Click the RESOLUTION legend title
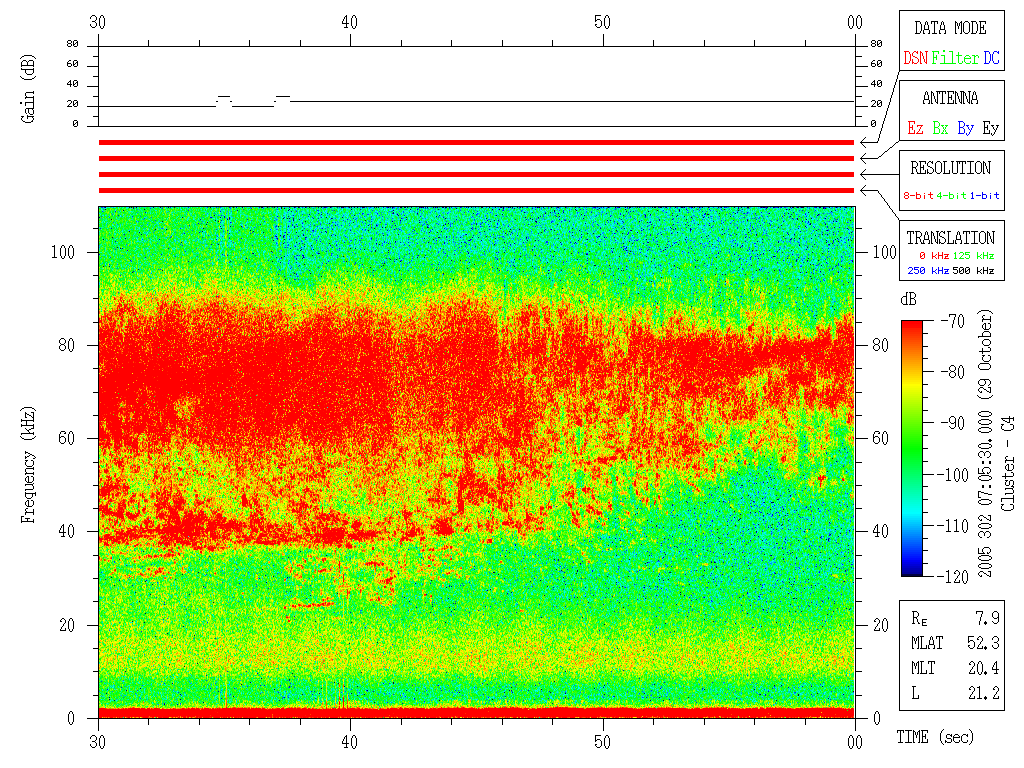Screen dimensions: 1024x768 point(951,168)
